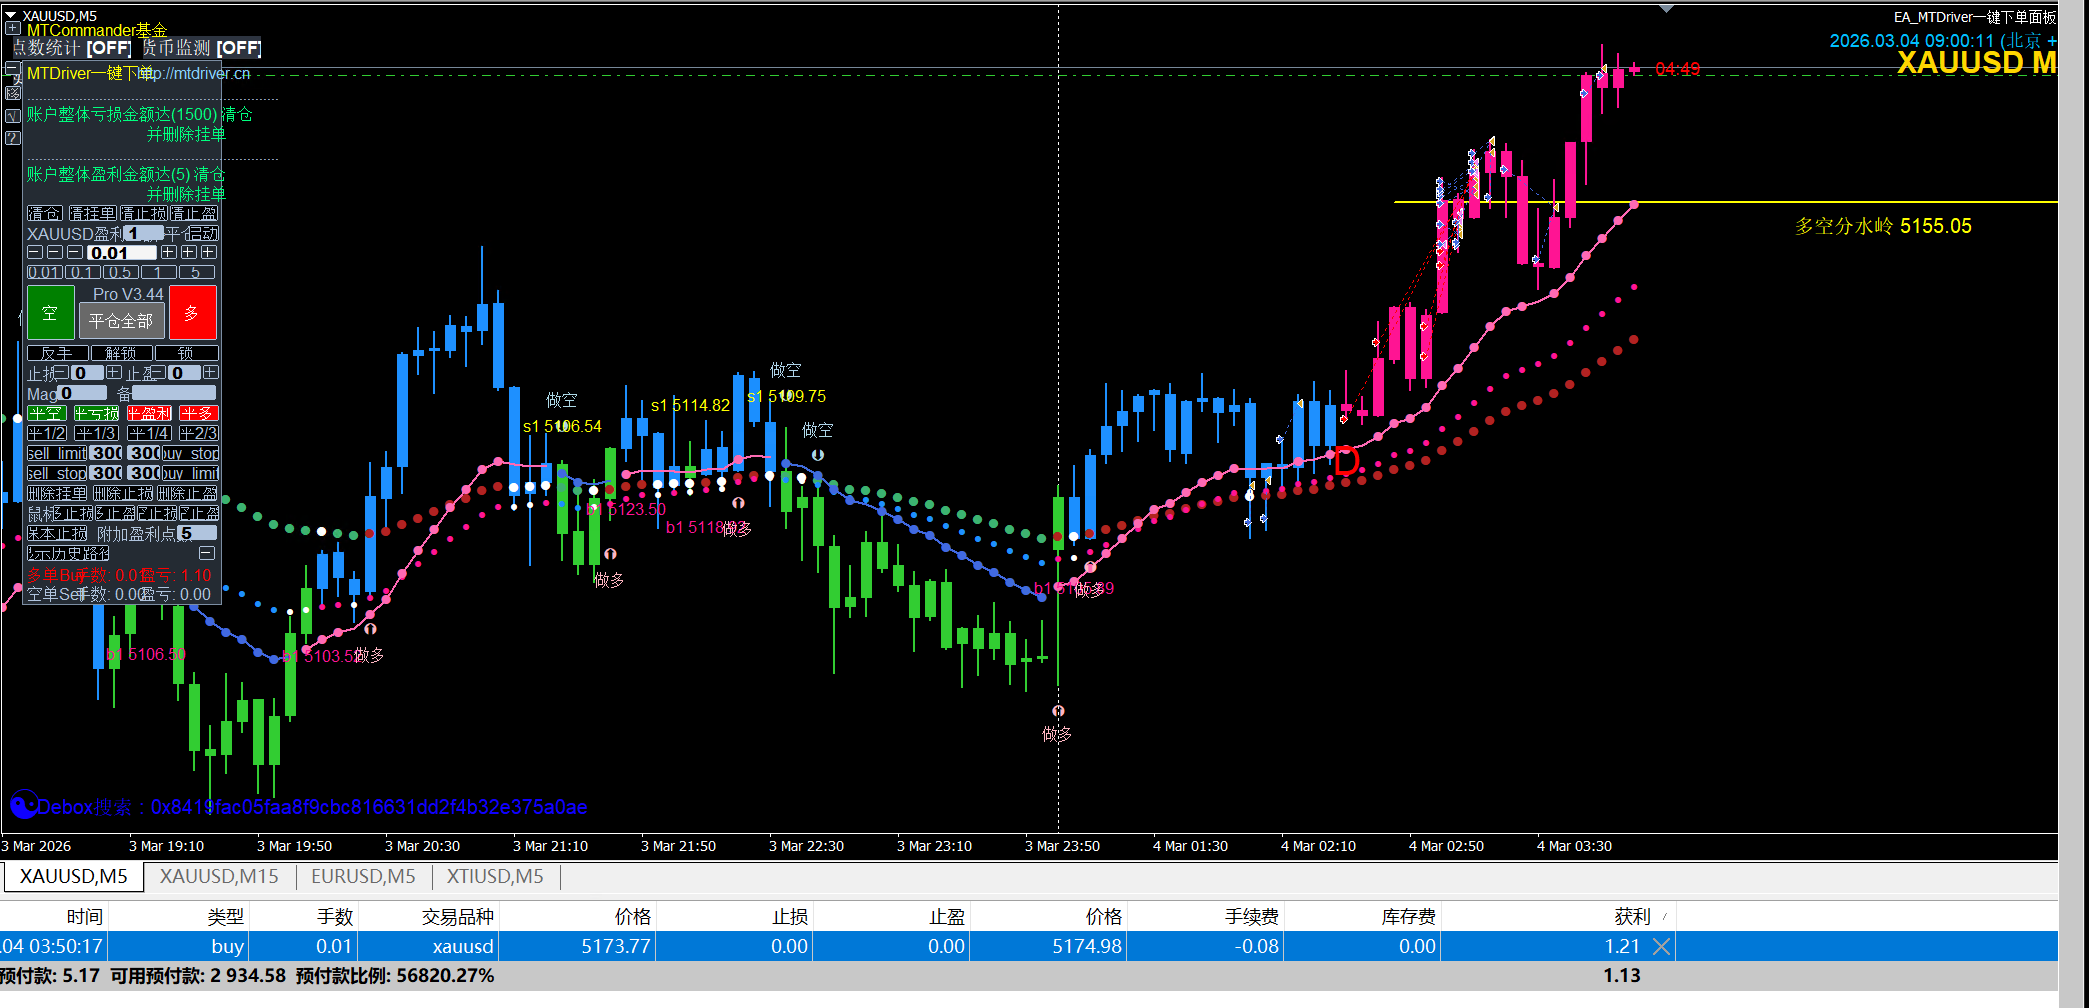This screenshot has height=1008, width=2089.
Task: Click the question mark help icon
Action: click(13, 138)
